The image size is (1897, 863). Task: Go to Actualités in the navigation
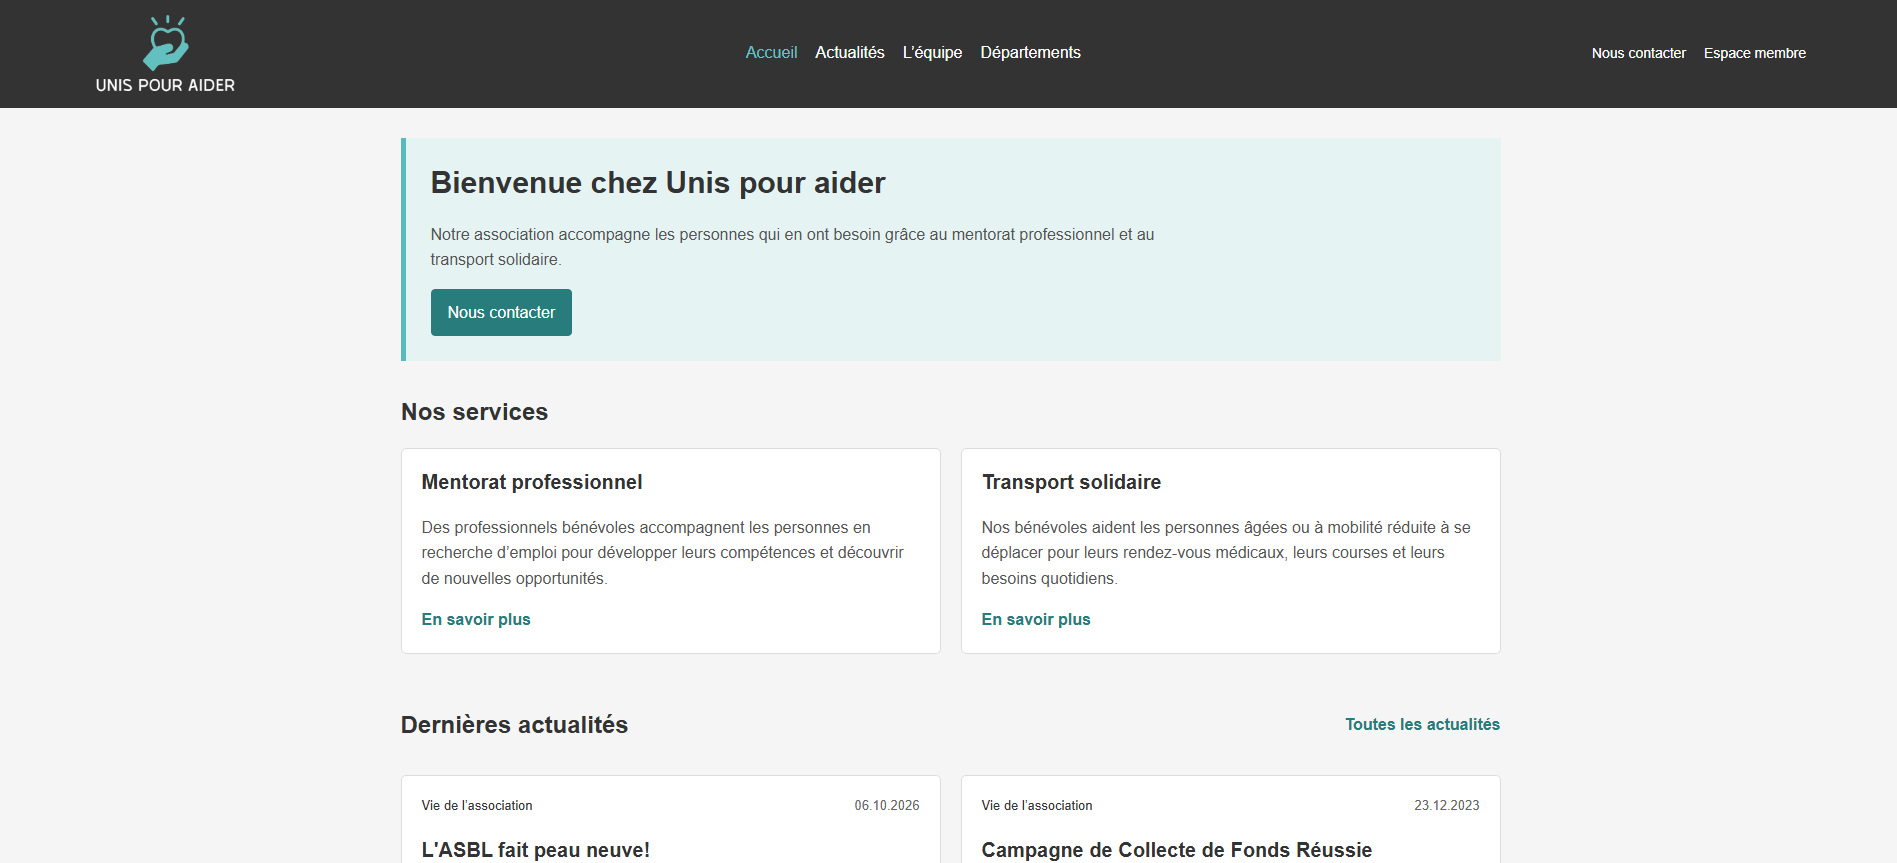click(x=850, y=53)
